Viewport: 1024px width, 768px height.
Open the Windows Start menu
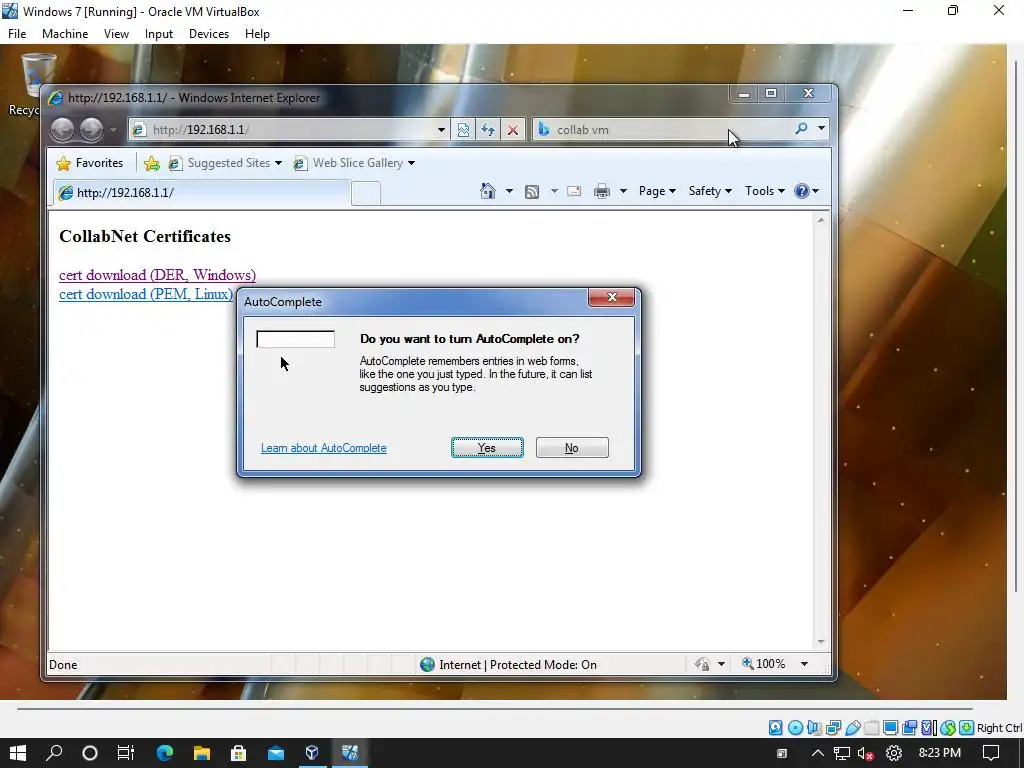click(17, 753)
